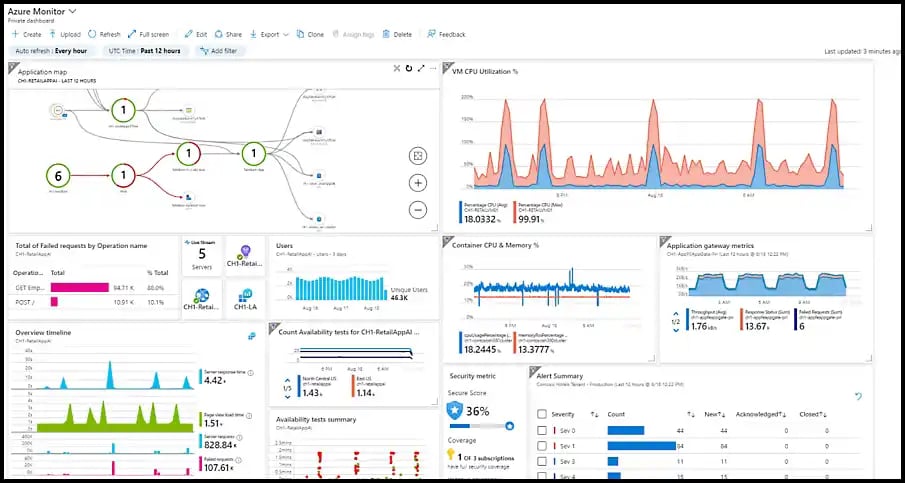This screenshot has height=483, width=905.
Task: Check the Sev 0 row checkbox
Action: coord(541,430)
